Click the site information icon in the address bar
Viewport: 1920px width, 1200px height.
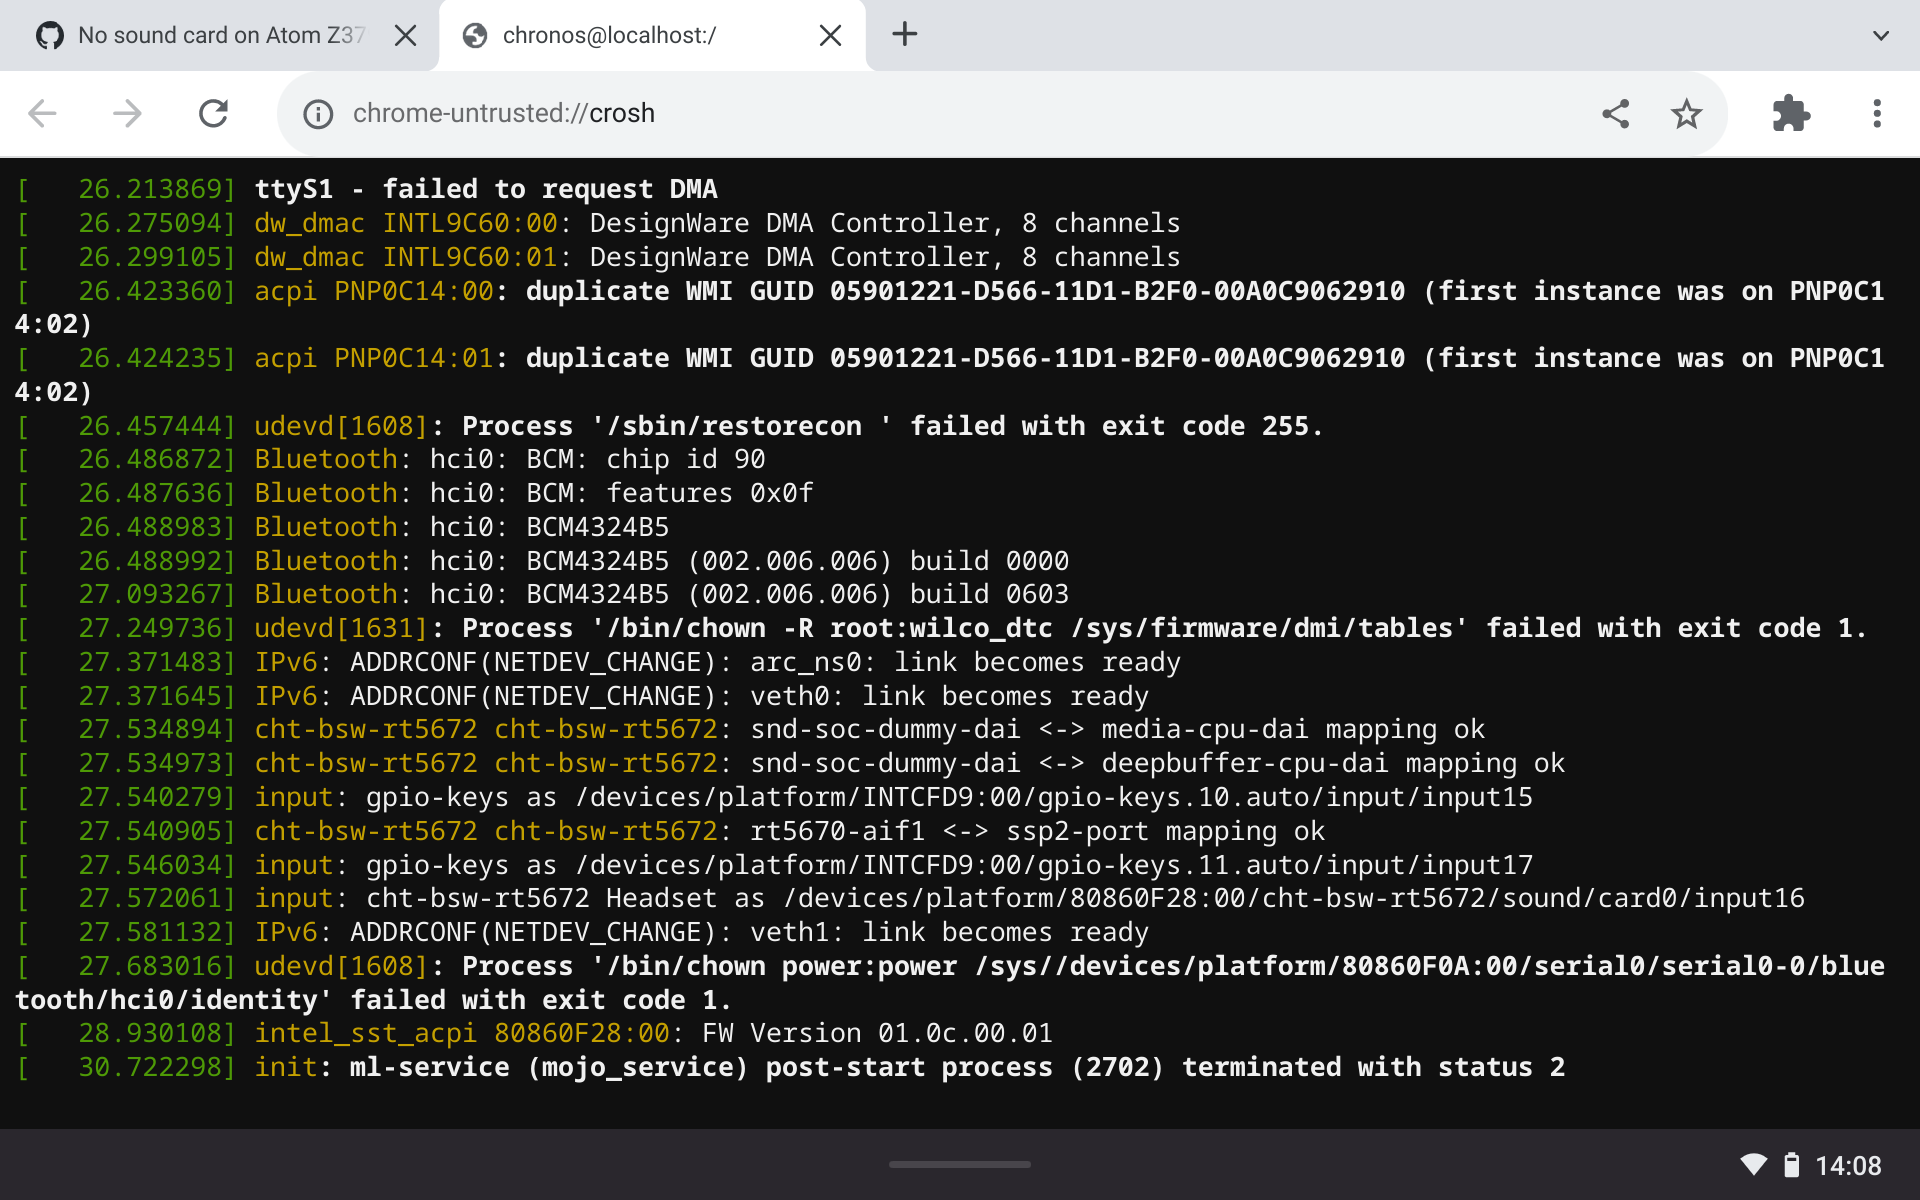(318, 113)
